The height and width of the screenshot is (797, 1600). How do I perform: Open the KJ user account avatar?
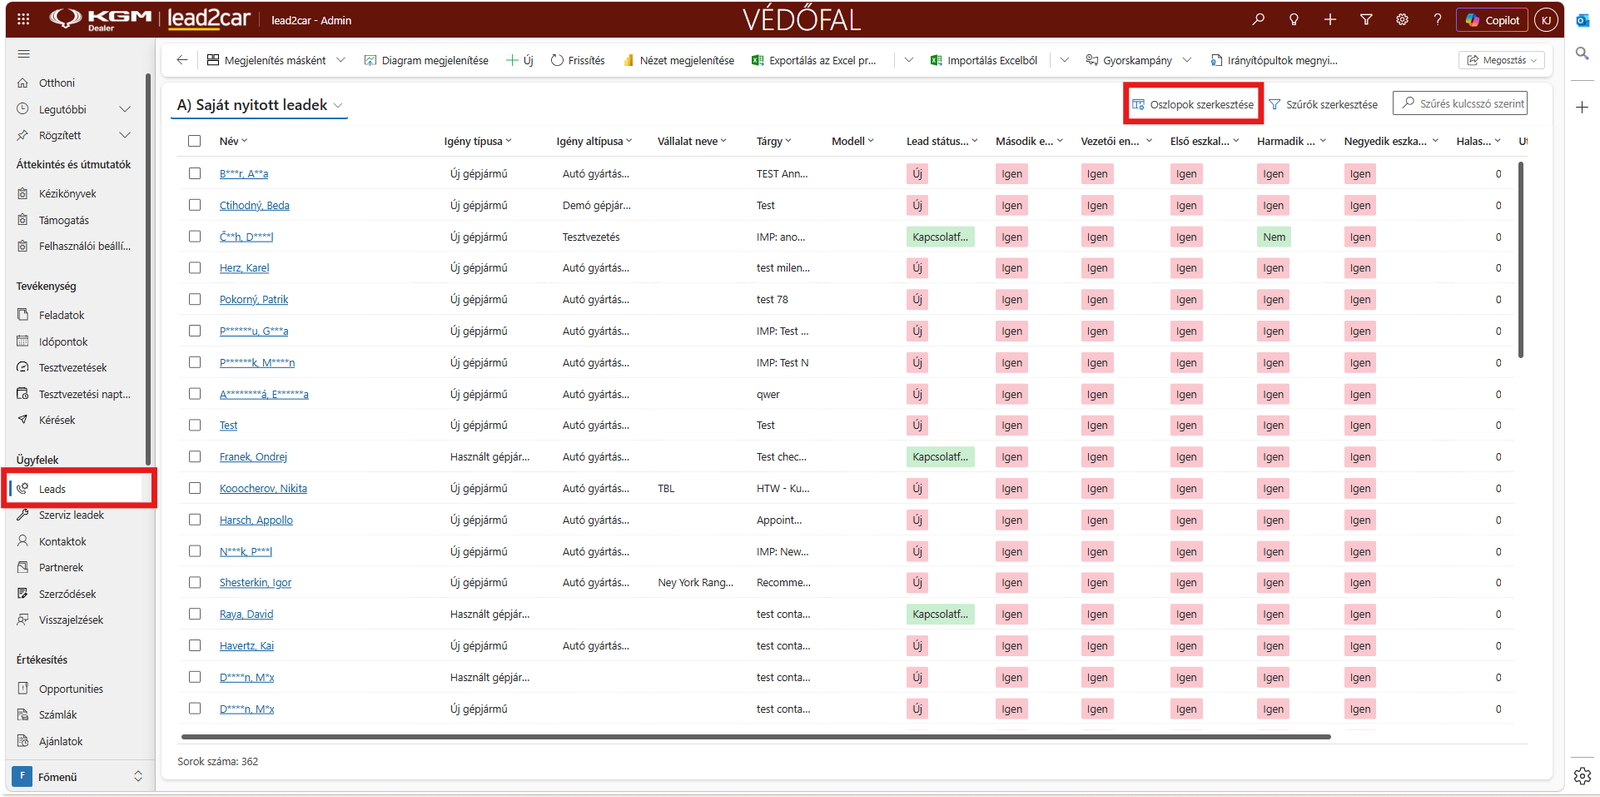[1546, 19]
